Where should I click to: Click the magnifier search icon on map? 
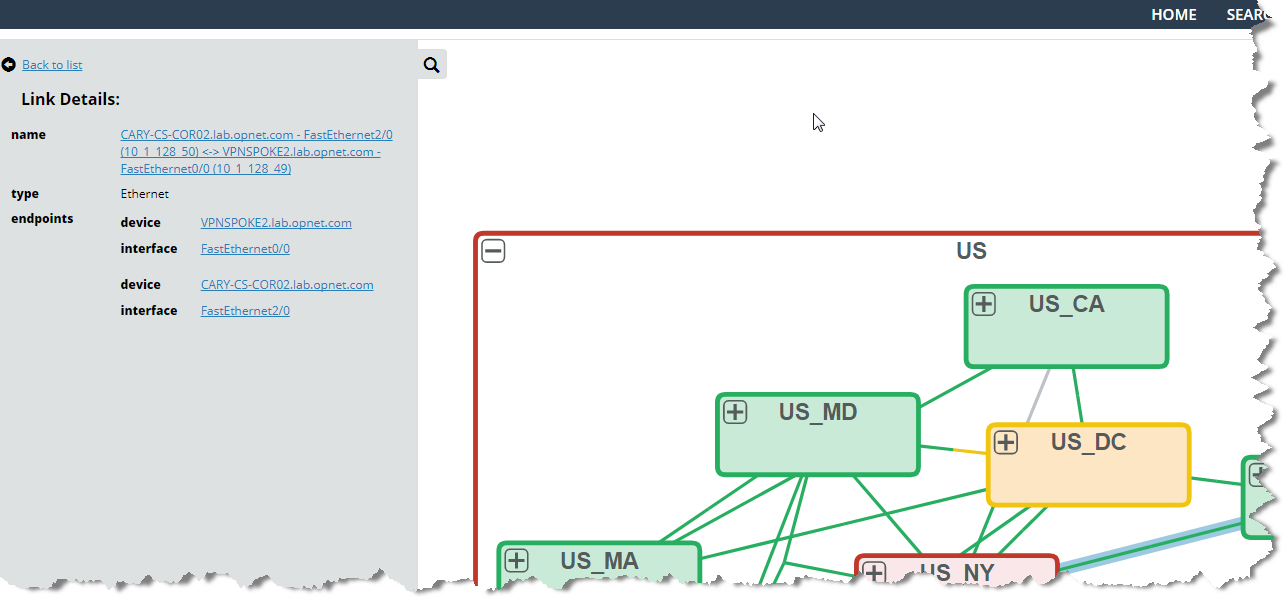pyautogui.click(x=431, y=65)
